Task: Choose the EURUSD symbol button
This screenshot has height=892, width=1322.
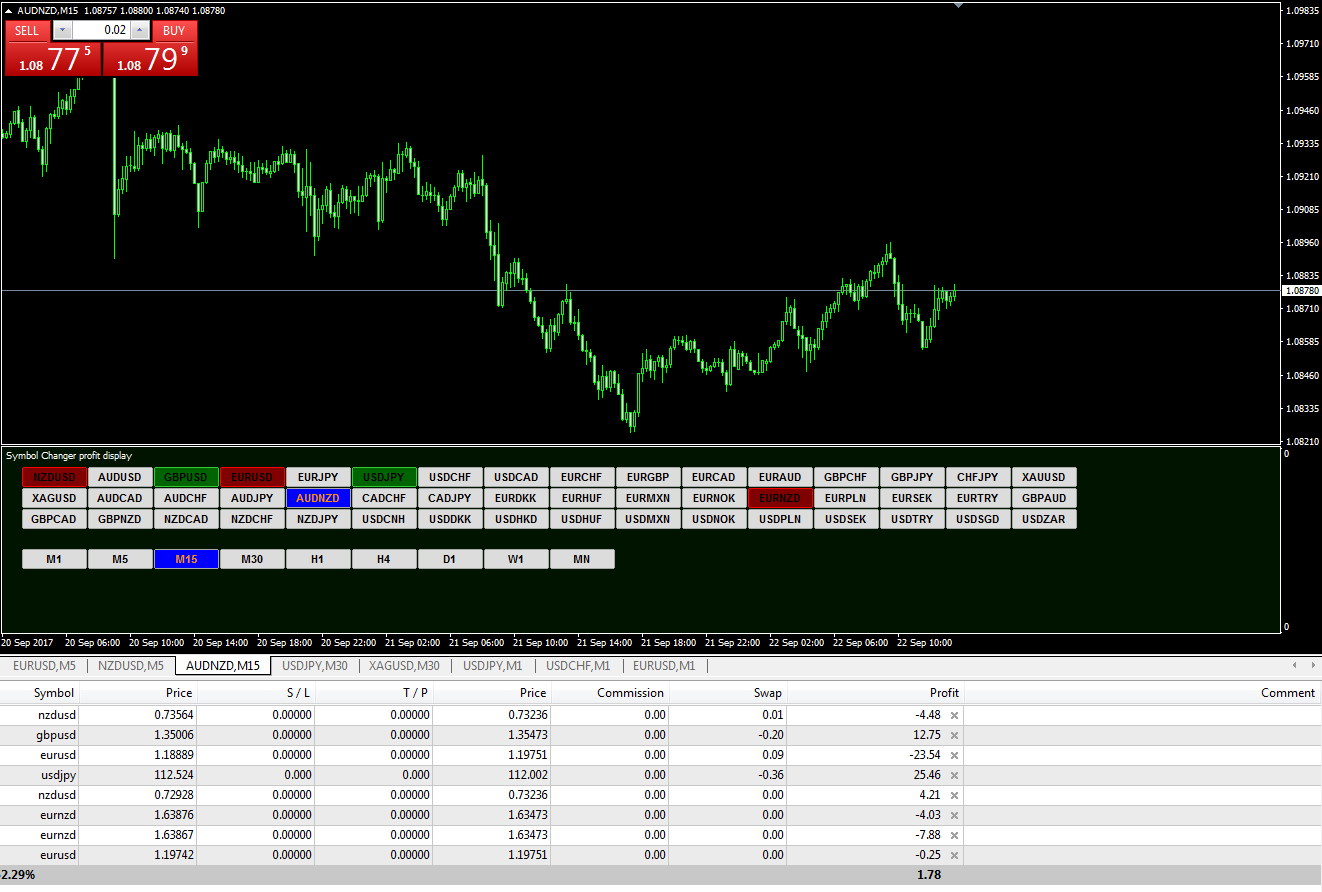Action: 252,477
